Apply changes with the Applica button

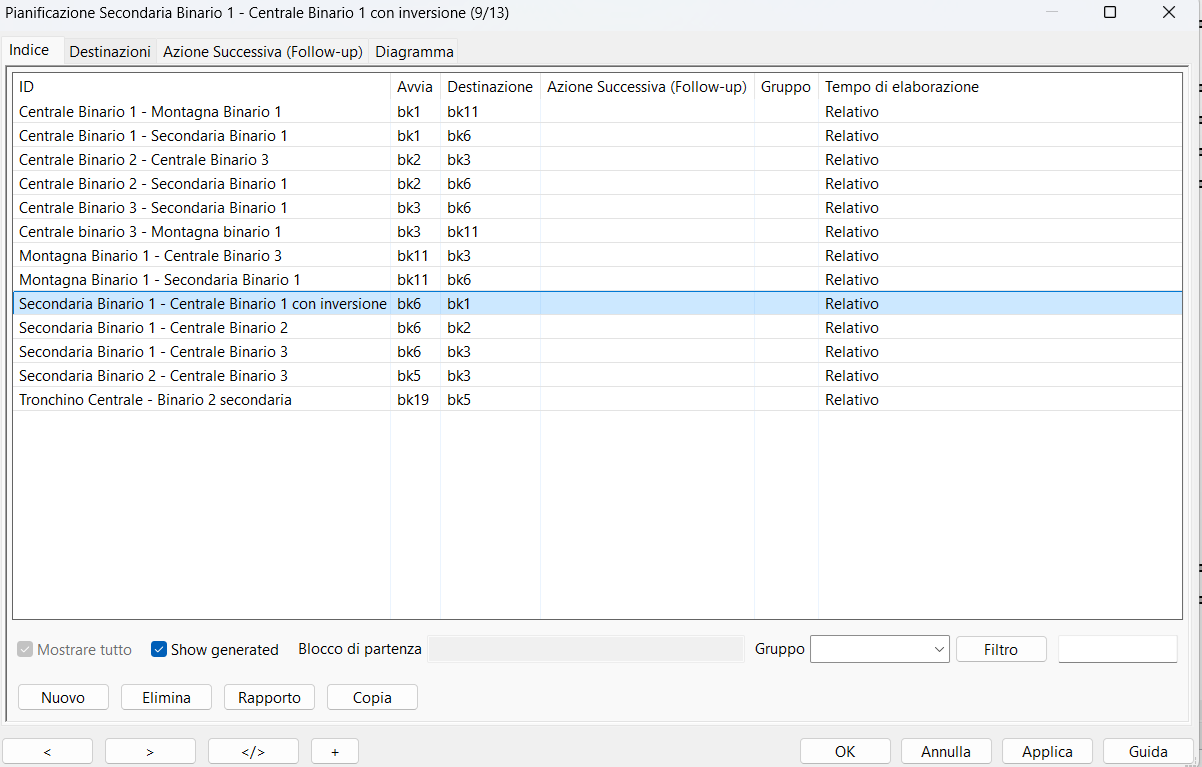[x=1047, y=751]
